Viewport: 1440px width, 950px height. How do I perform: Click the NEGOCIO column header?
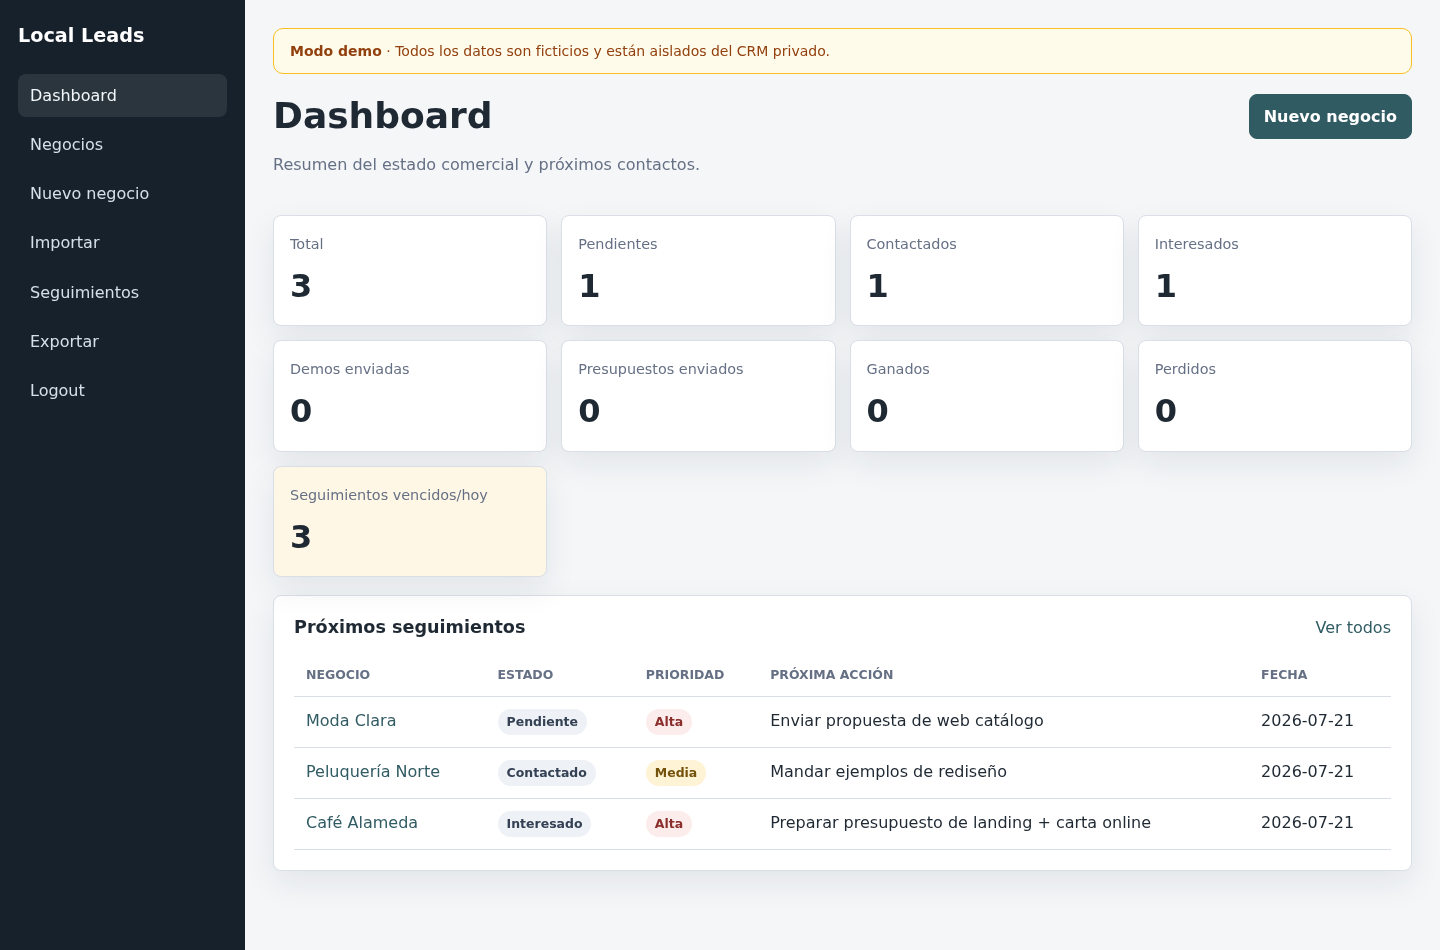tap(338, 675)
